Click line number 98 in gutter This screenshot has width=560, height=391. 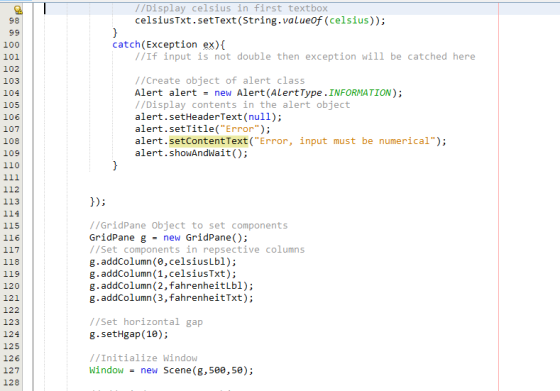point(14,21)
